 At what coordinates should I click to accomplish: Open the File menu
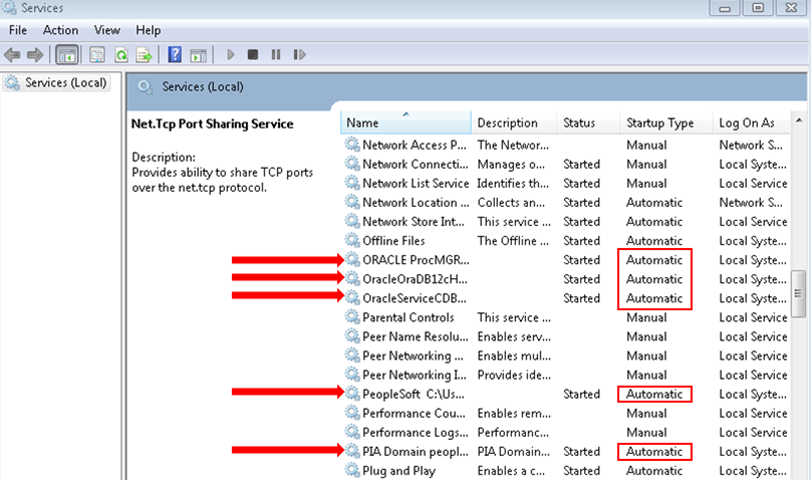[18, 31]
